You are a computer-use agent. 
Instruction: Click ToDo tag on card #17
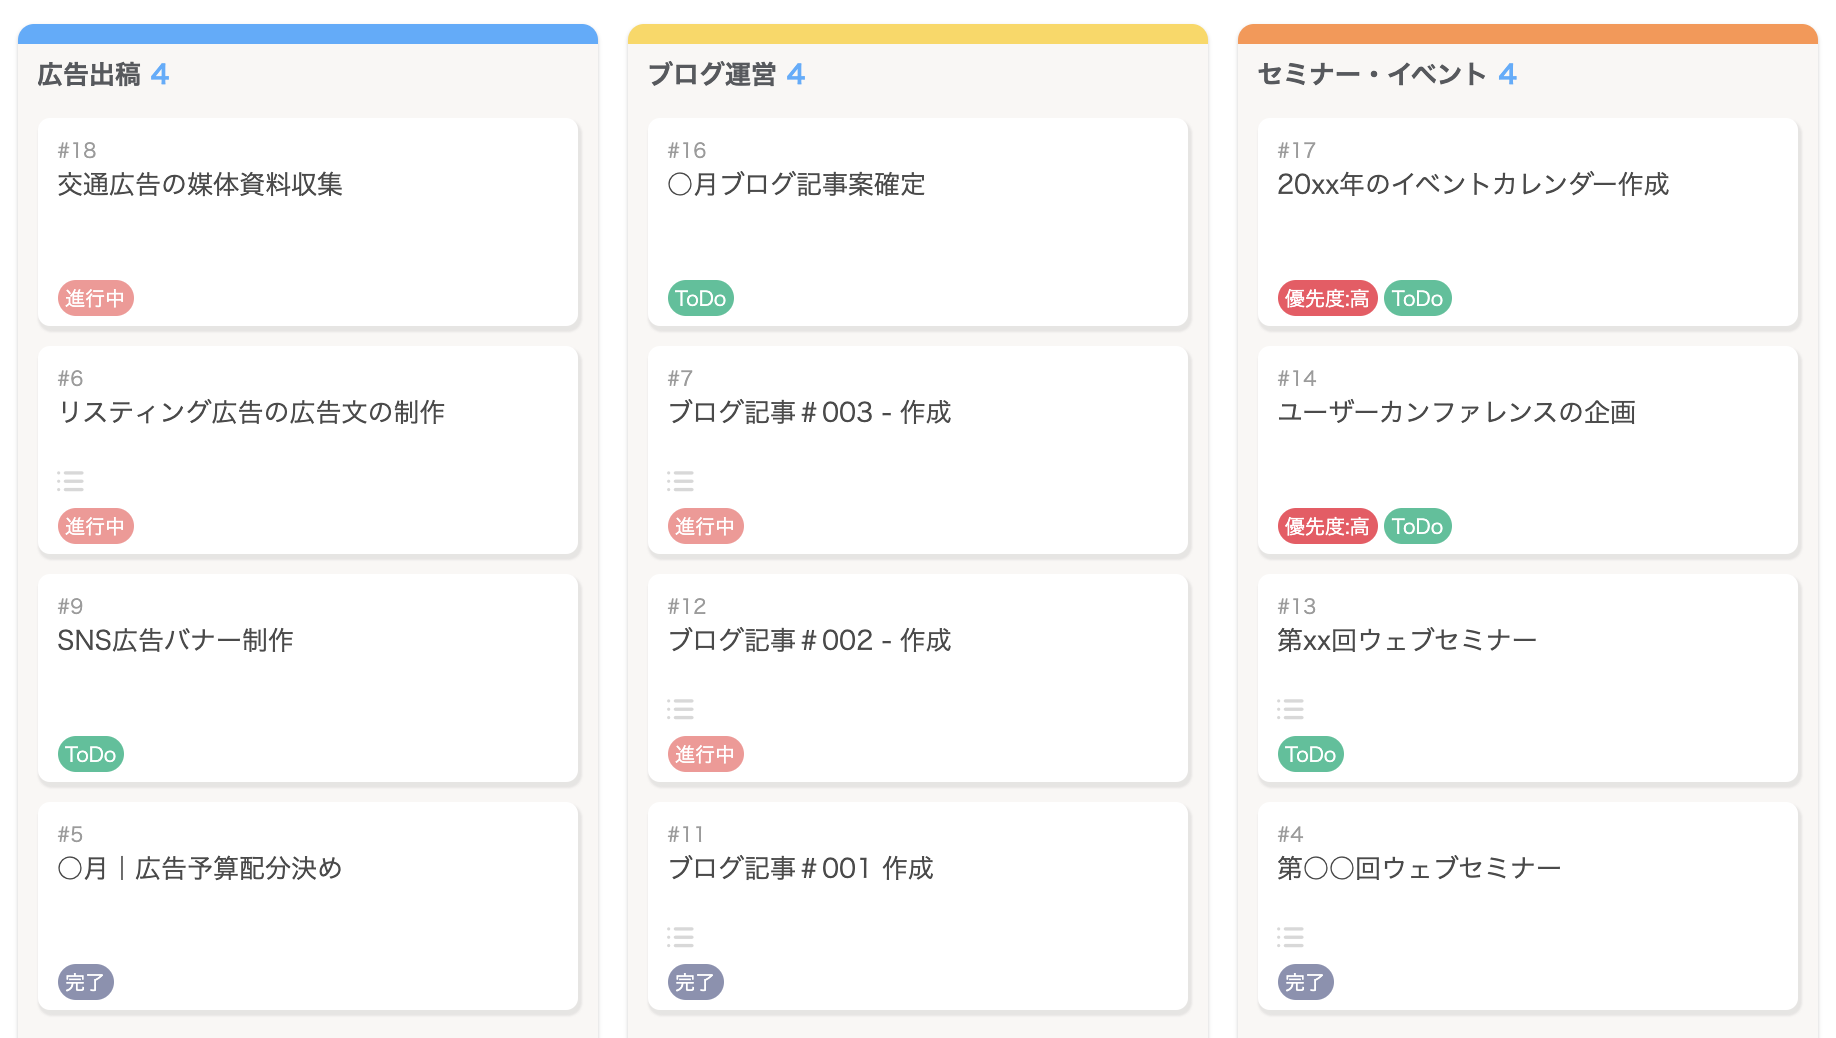(1417, 298)
